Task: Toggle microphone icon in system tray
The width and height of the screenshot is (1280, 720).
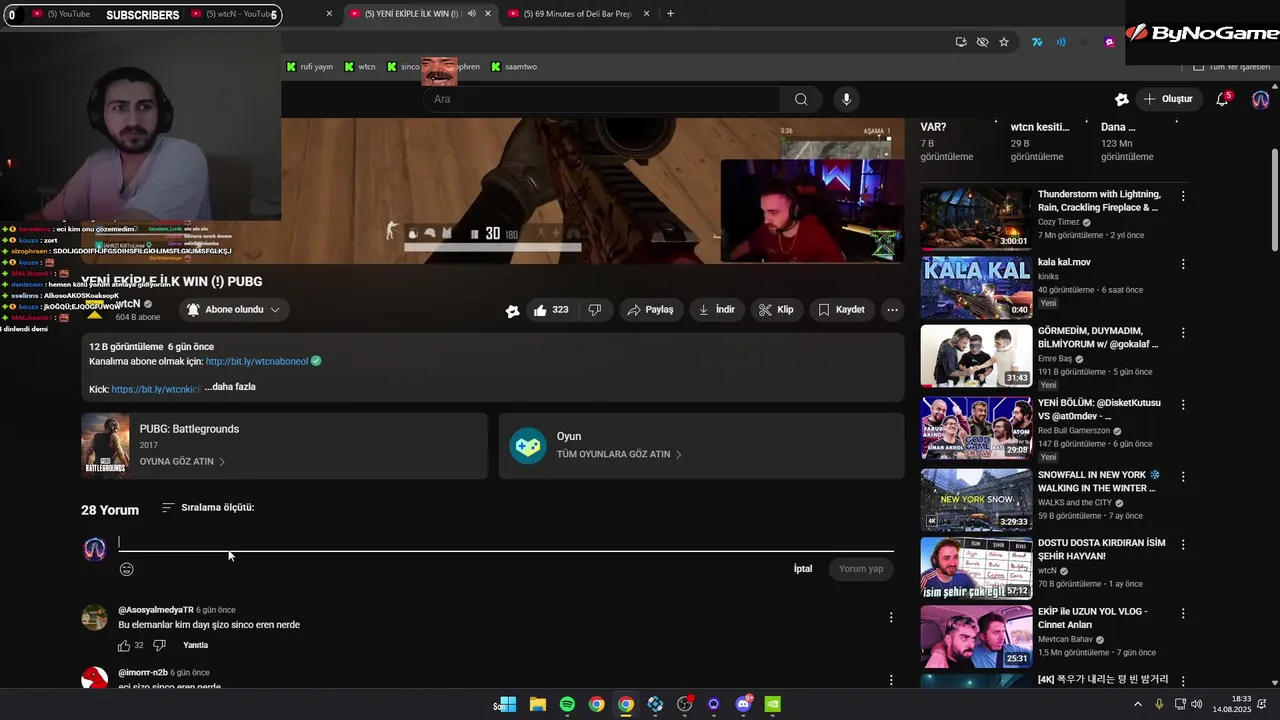Action: tap(1159, 704)
